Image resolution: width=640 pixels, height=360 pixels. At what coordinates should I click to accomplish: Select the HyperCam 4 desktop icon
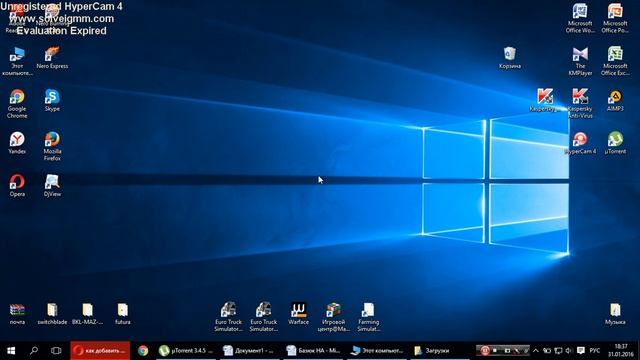[x=580, y=143]
